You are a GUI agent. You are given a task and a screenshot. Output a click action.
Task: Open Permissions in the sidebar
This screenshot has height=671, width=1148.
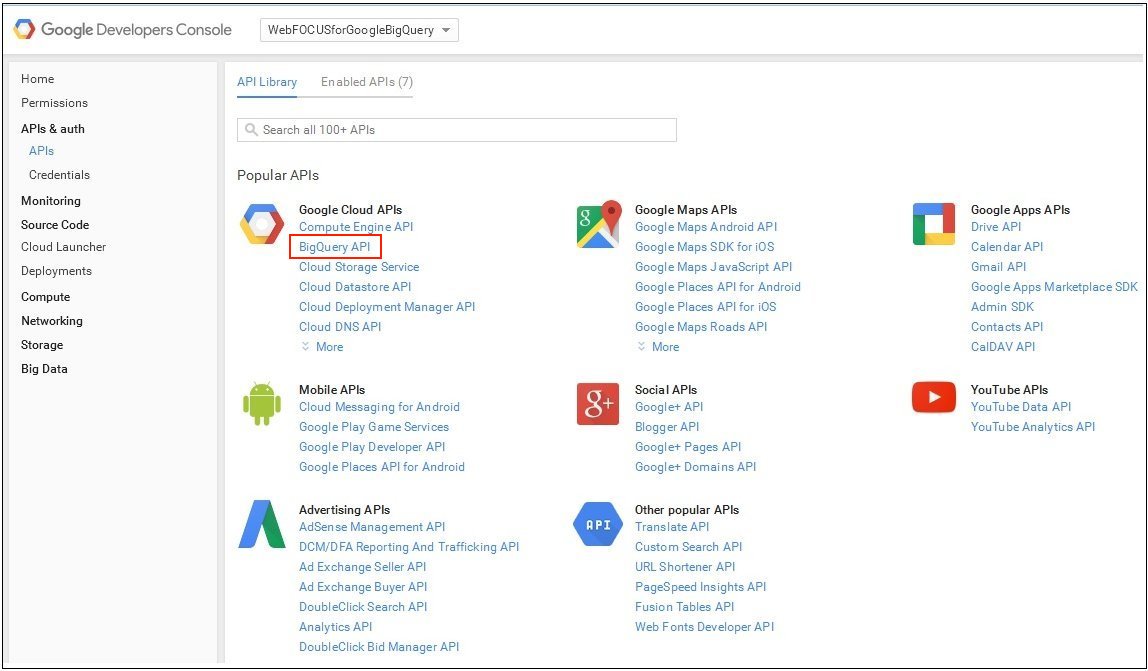54,103
